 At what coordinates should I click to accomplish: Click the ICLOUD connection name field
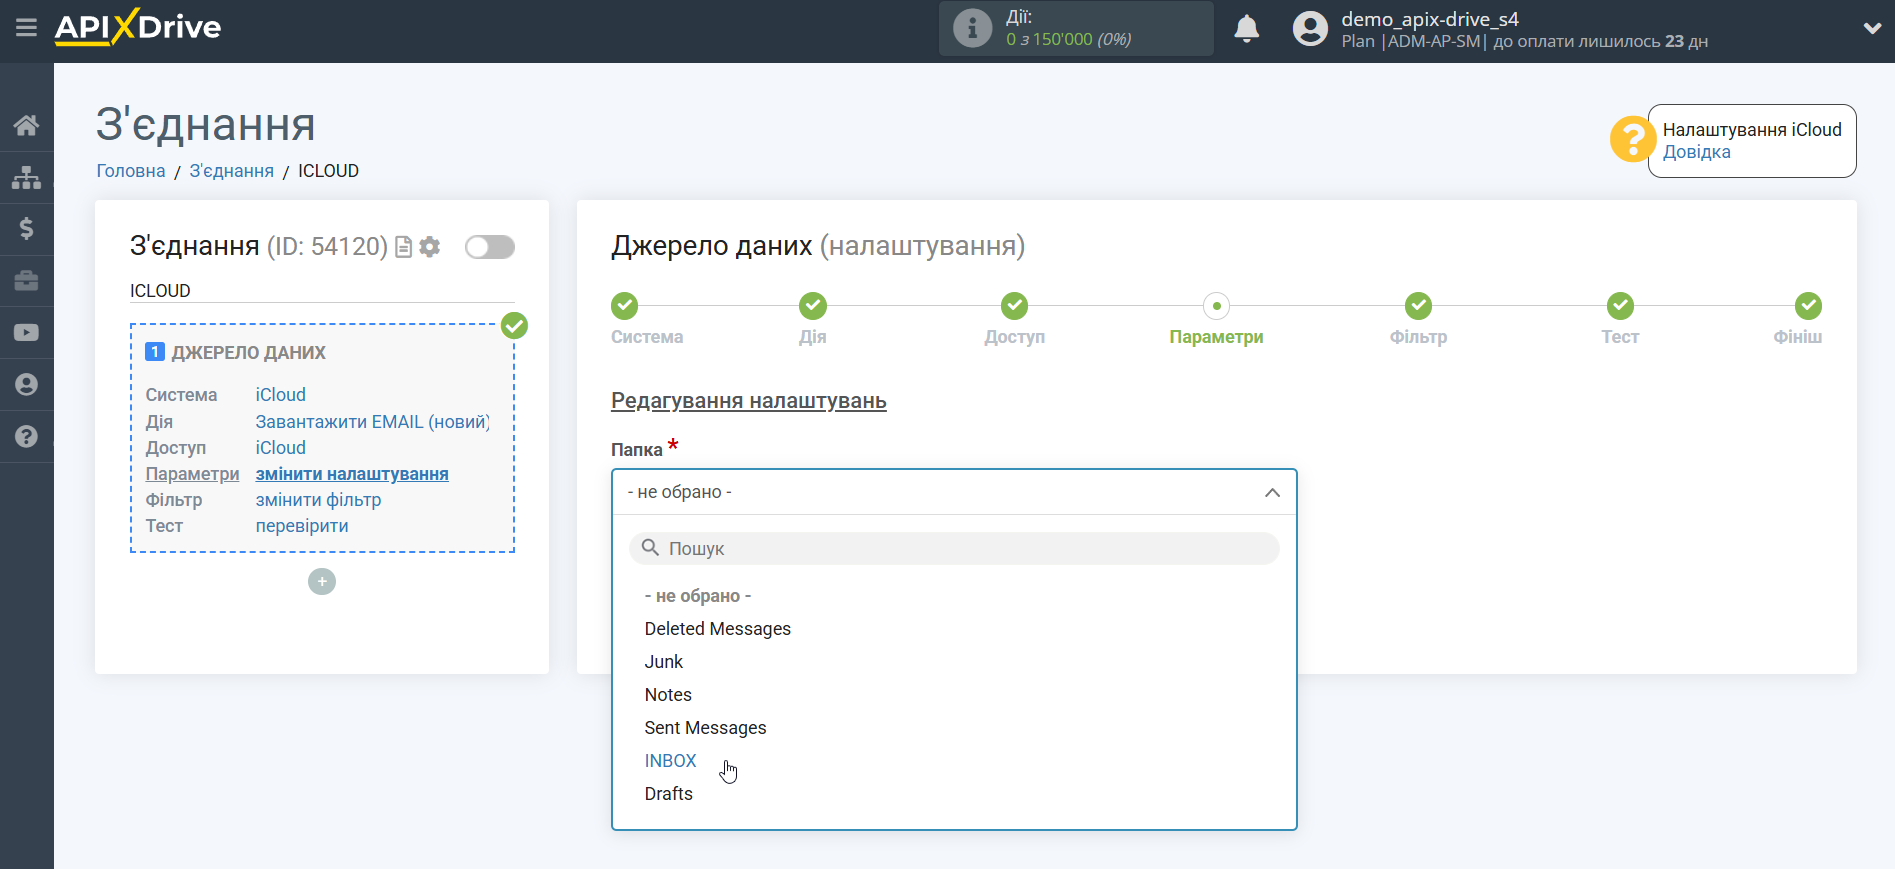(x=322, y=291)
